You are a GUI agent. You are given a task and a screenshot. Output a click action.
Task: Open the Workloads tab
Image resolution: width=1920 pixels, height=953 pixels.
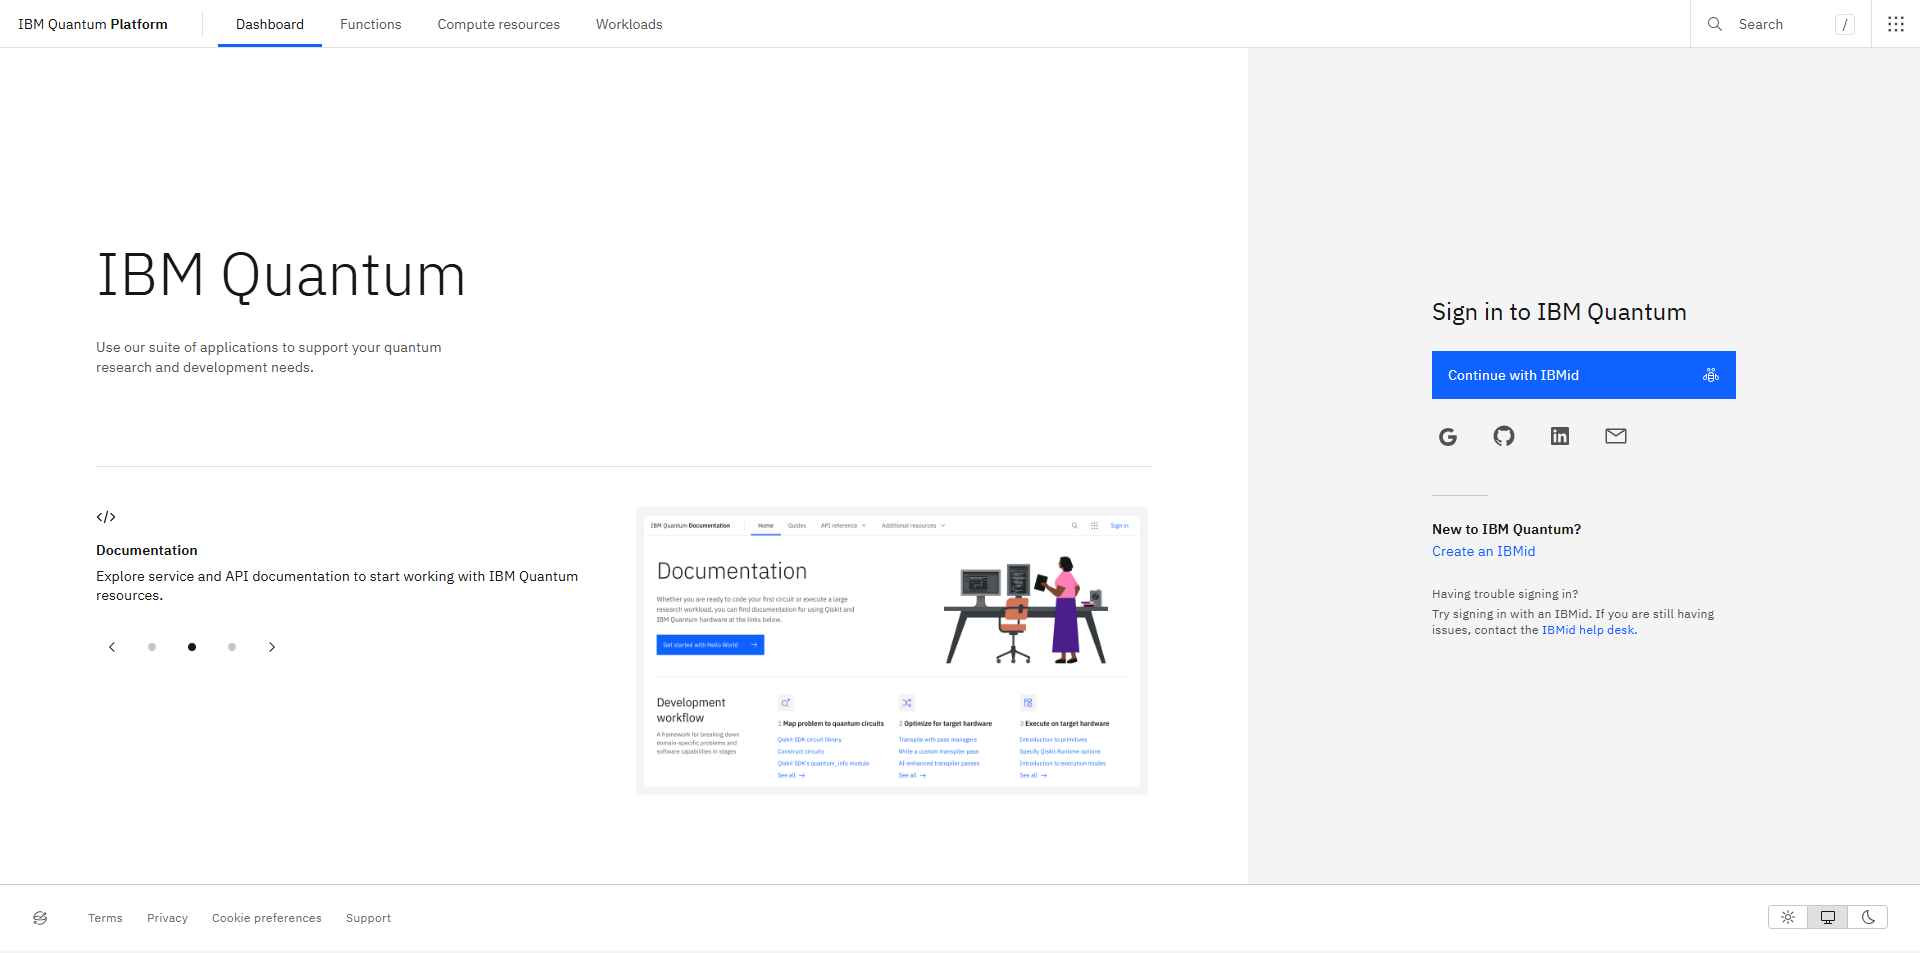click(629, 24)
